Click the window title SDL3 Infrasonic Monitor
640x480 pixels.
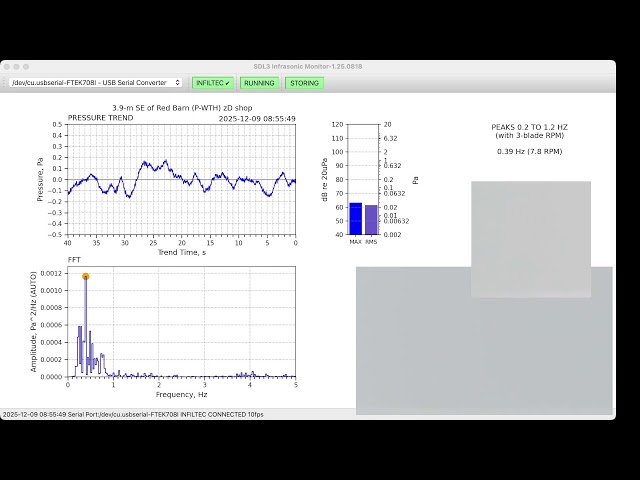(319, 65)
